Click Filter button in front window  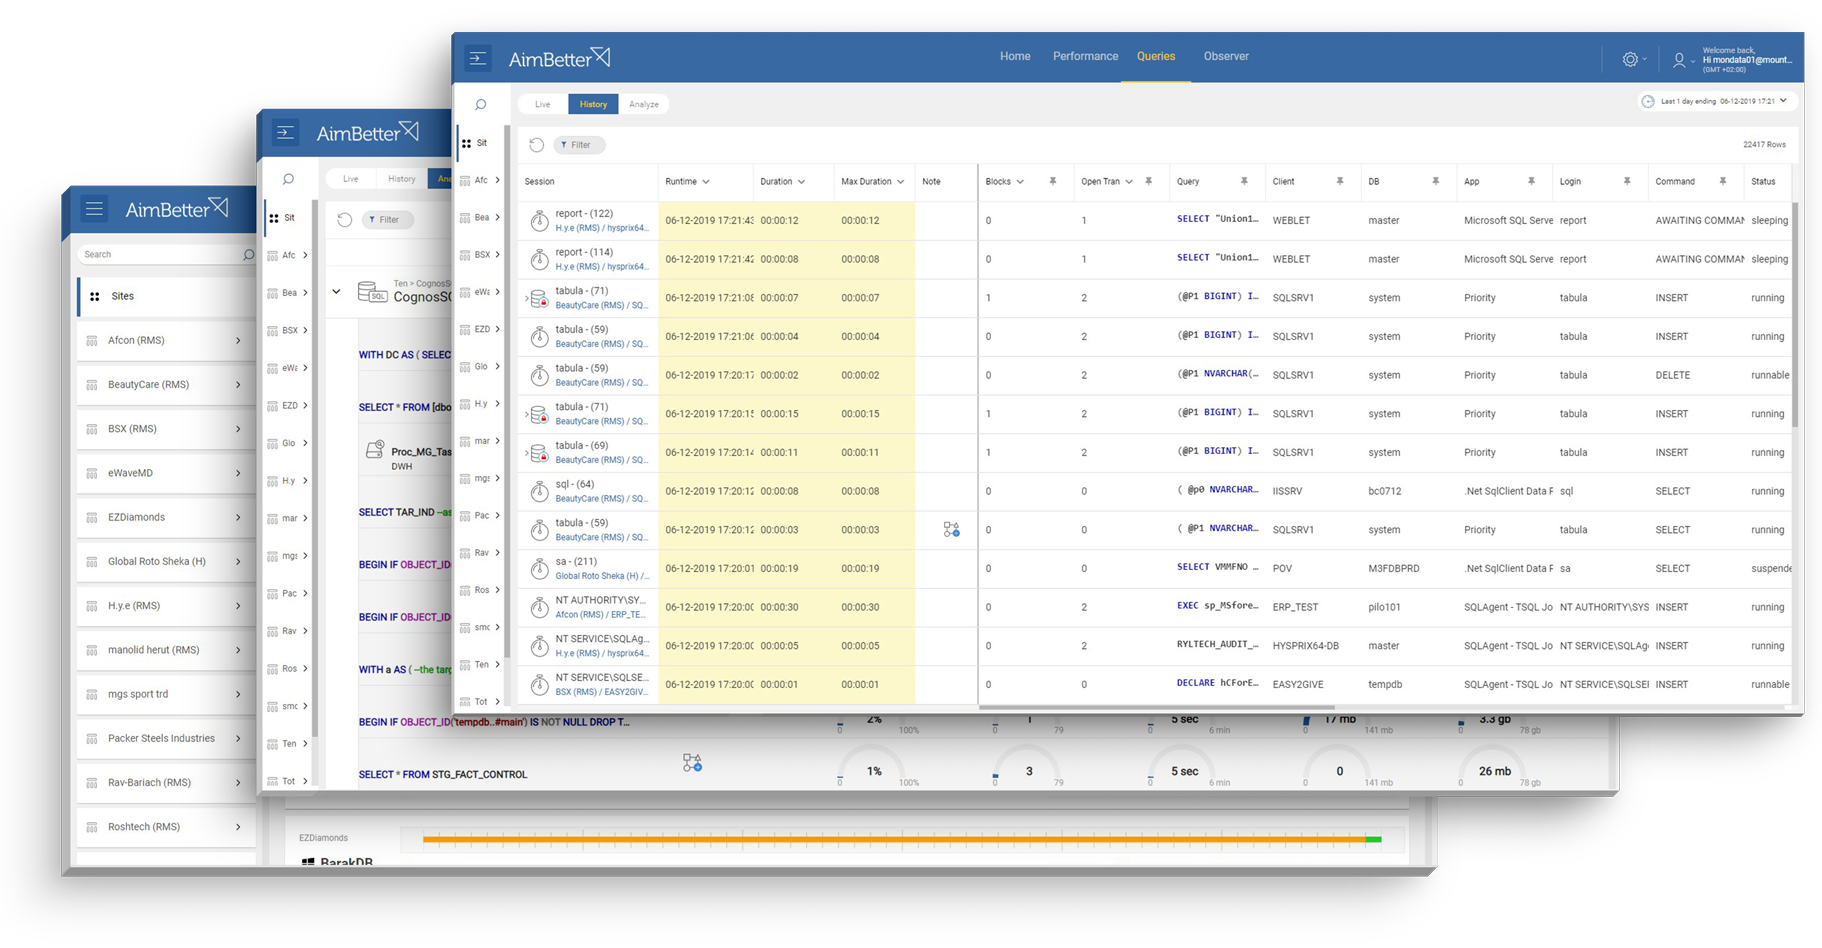[x=579, y=145]
